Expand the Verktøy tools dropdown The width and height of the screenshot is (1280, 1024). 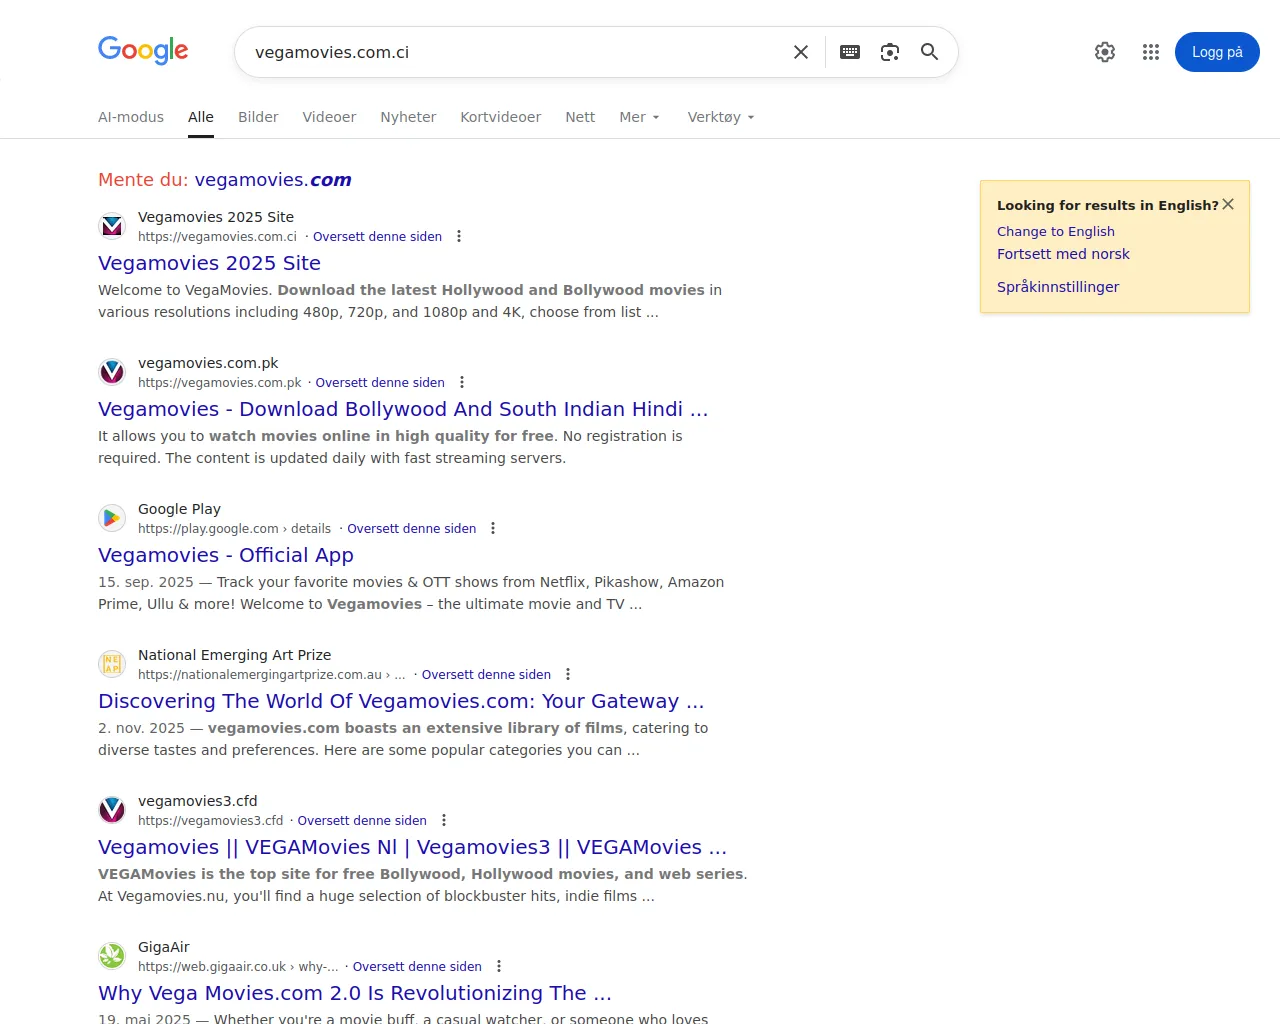point(721,117)
